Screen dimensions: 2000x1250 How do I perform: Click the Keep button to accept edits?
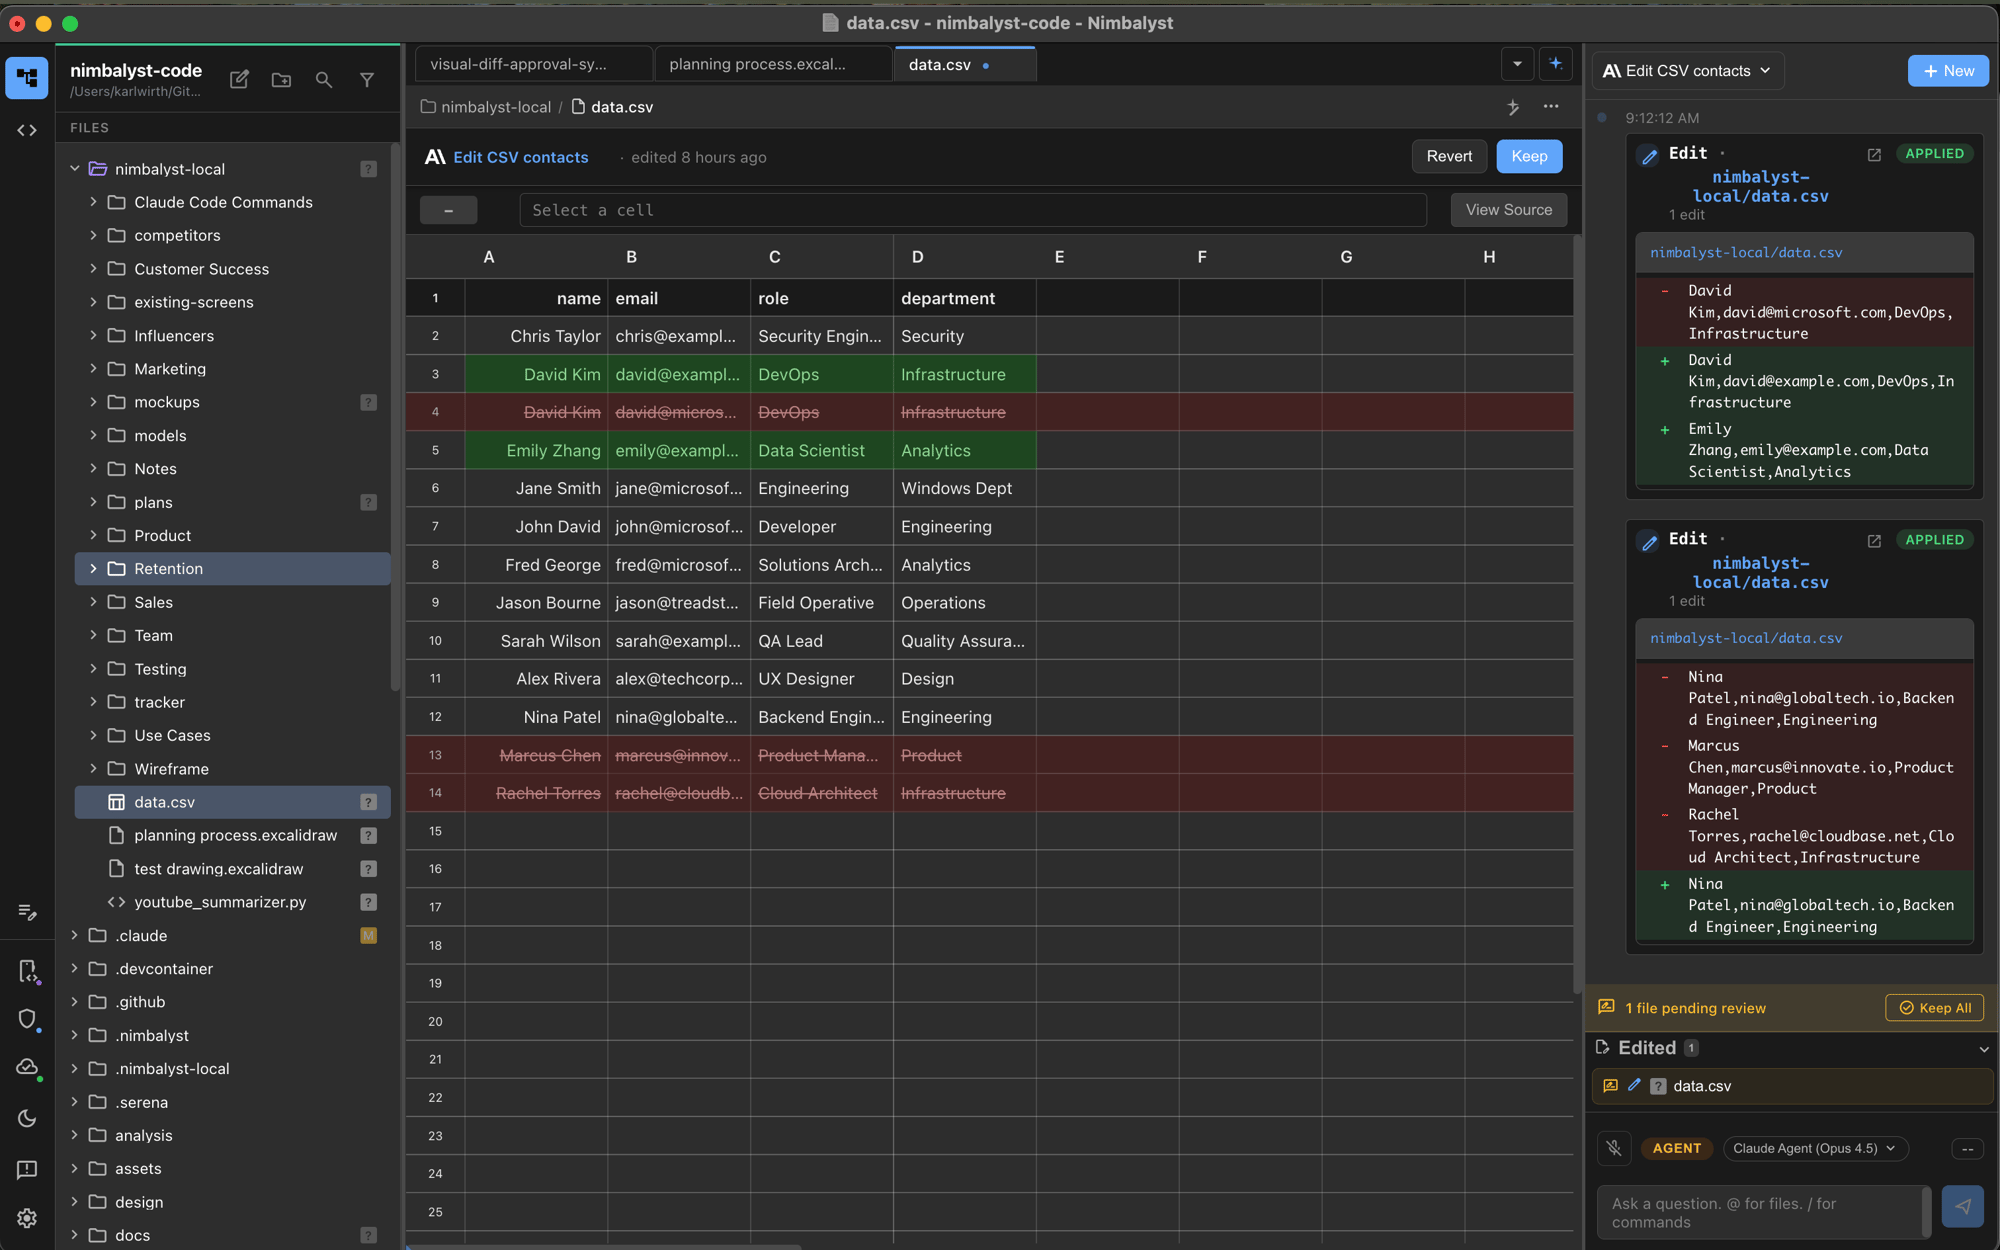1529,156
